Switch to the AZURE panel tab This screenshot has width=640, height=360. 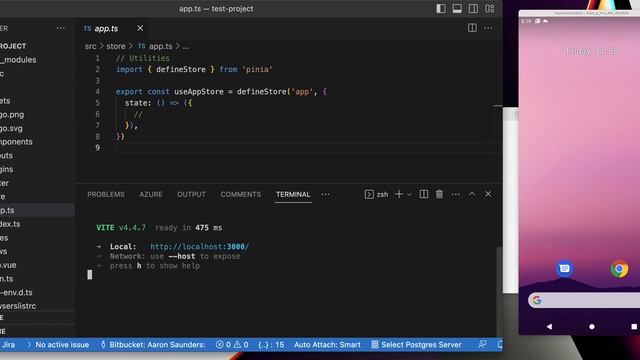click(151, 194)
